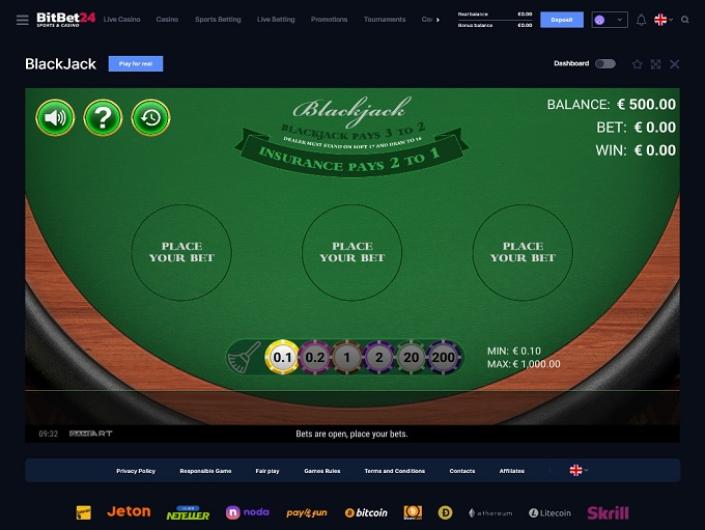Expand the header language flag selector
Screen dimensions: 705x530
pyautogui.click(x=663, y=20)
